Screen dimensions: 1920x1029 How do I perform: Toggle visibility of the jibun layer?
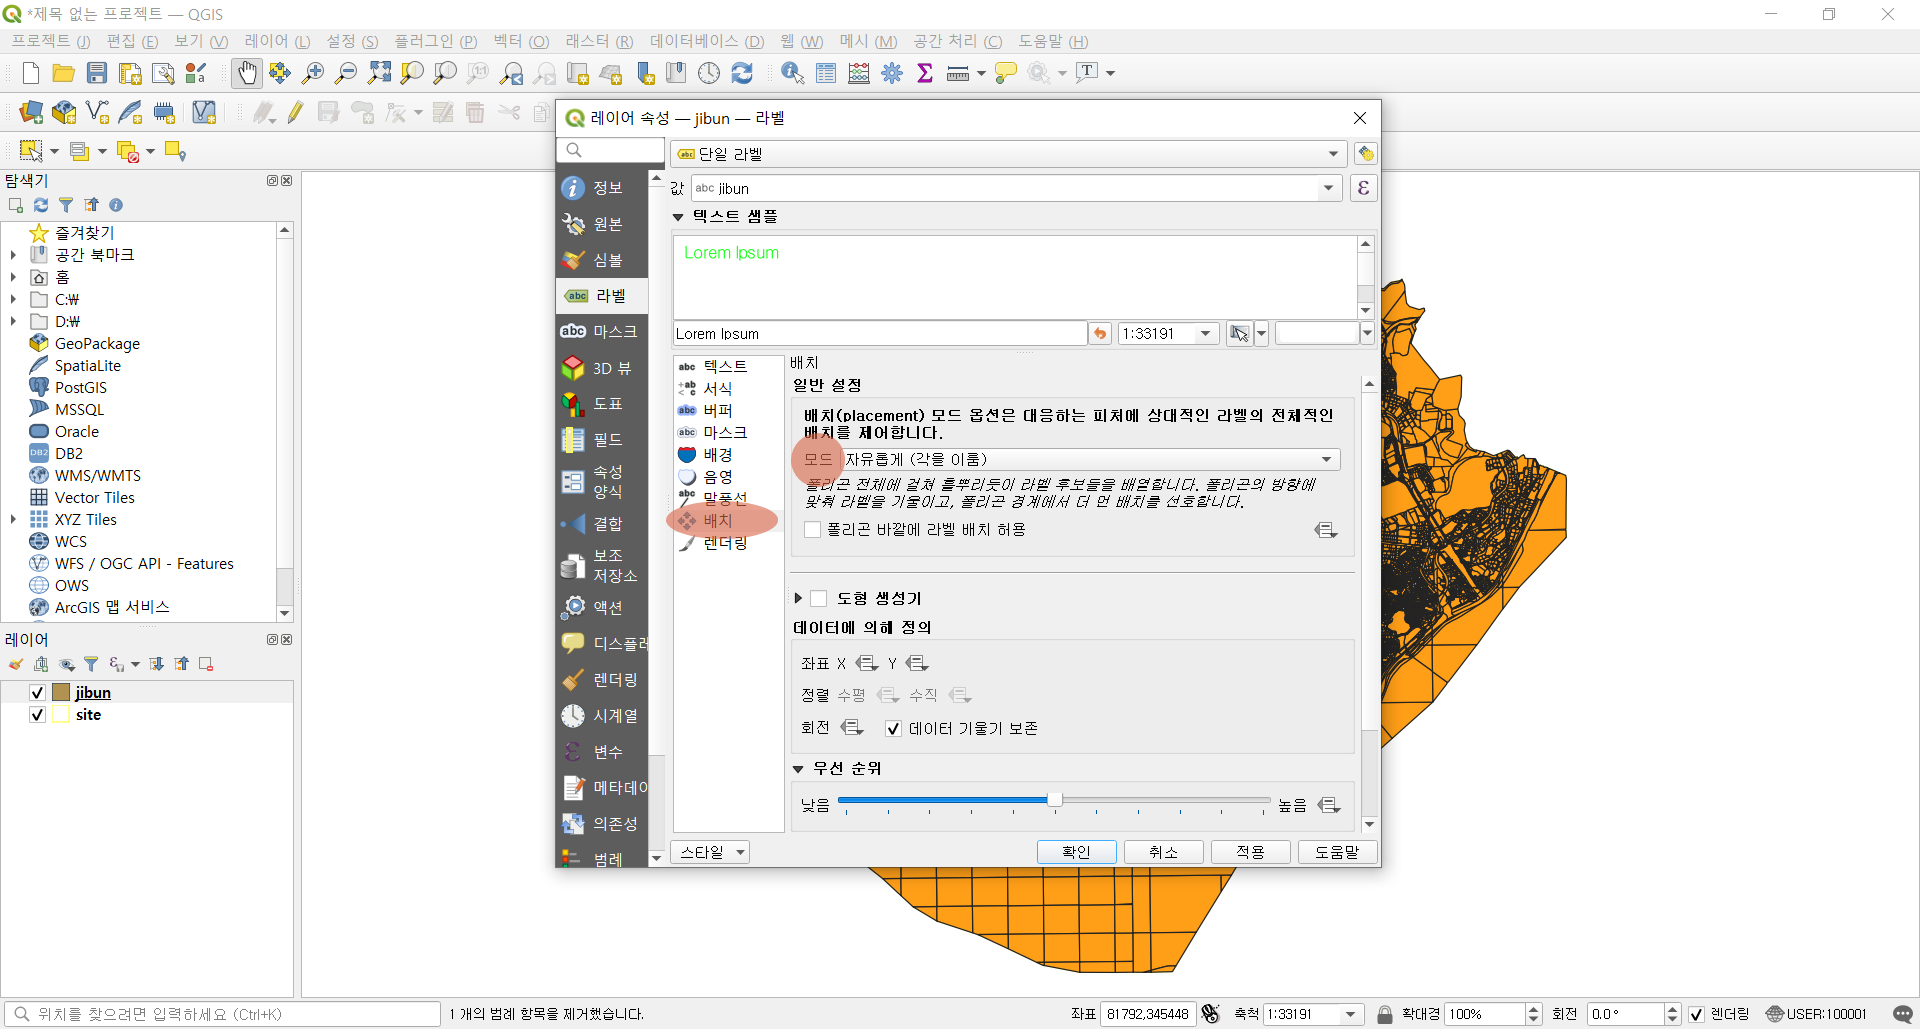[x=37, y=693]
